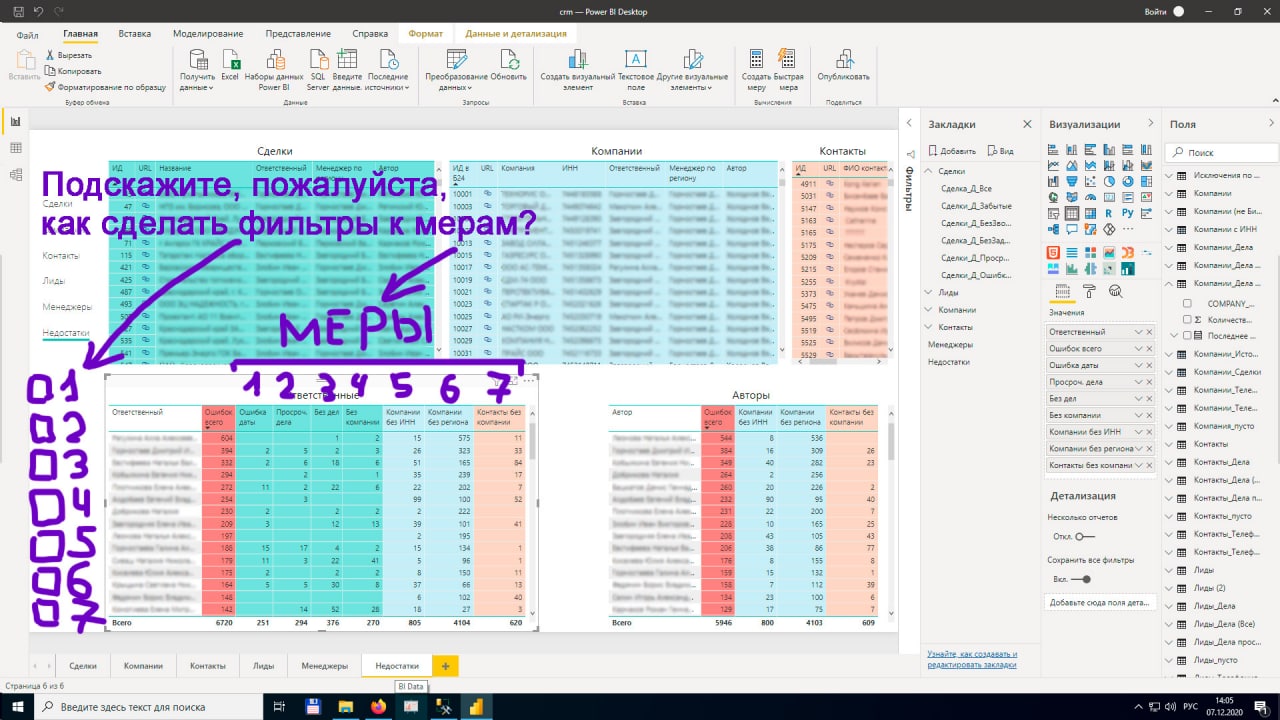Select the Table visual in Визуализации
Screen dimensions: 1280x720
pos(1071,214)
